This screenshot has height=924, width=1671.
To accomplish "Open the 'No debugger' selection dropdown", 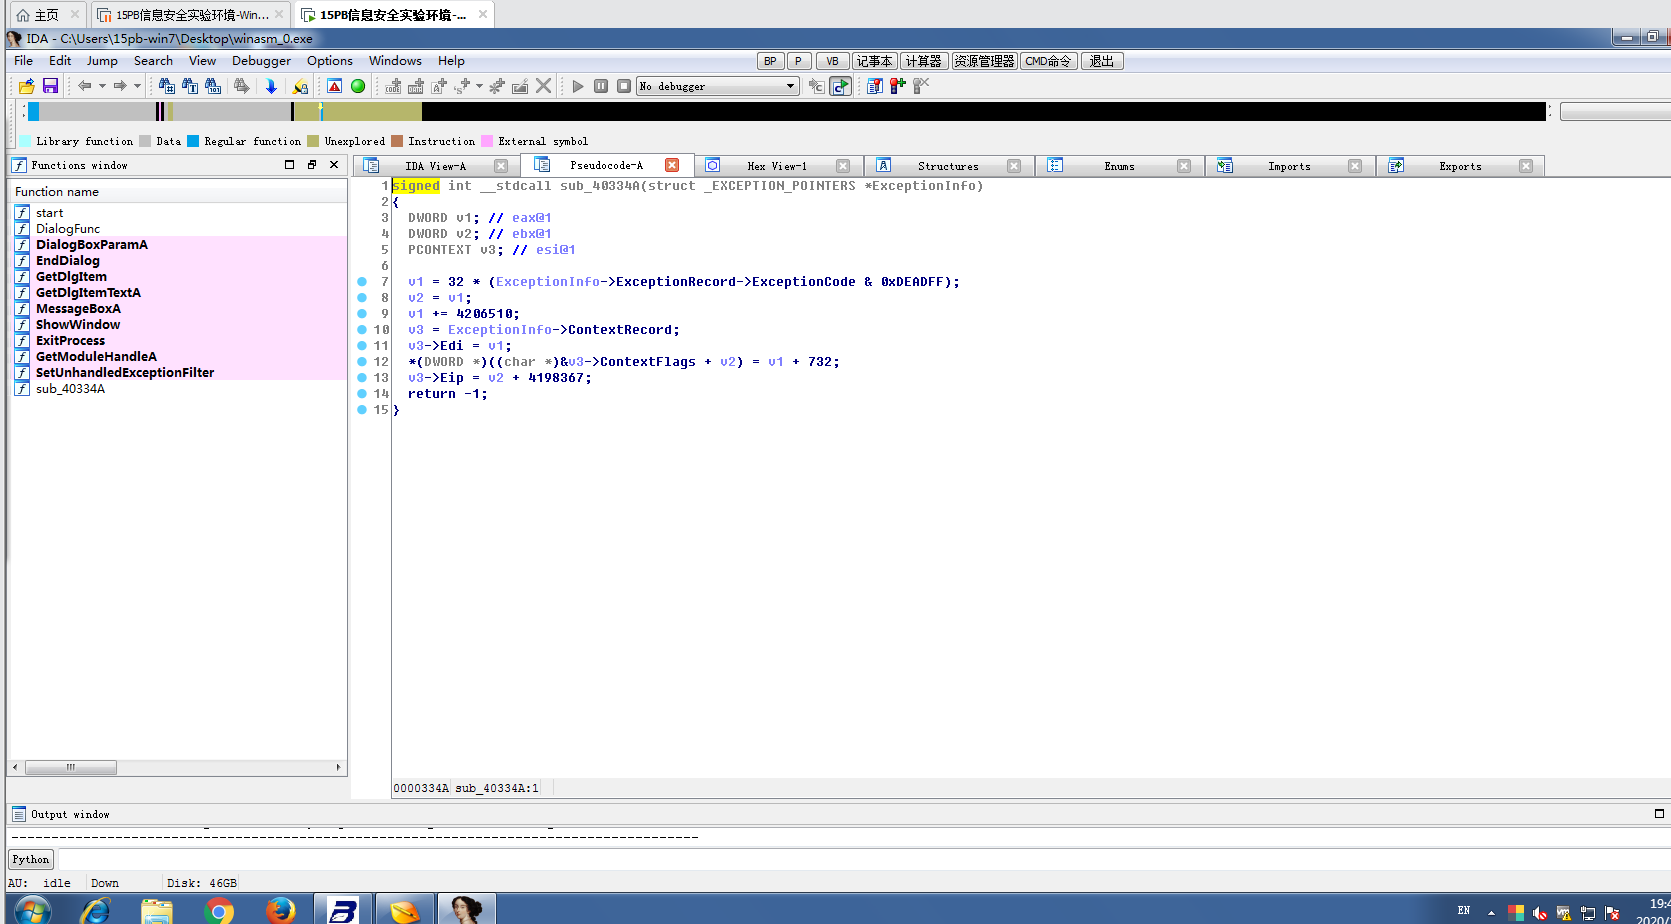I will click(718, 86).
